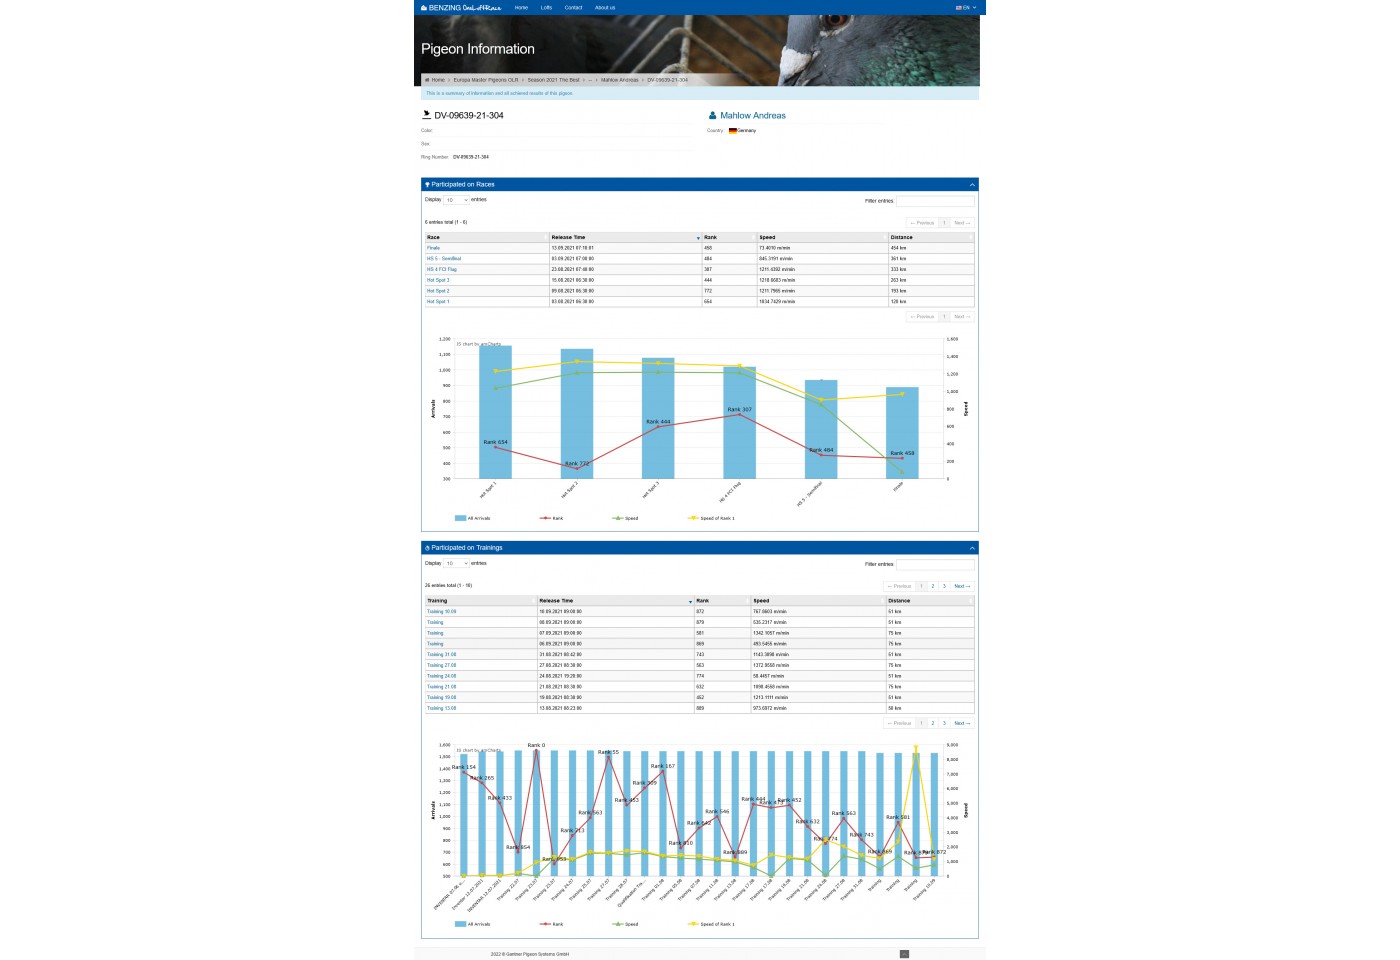
Task: Click the scroll-to-top arrow in the footer
Action: click(904, 954)
